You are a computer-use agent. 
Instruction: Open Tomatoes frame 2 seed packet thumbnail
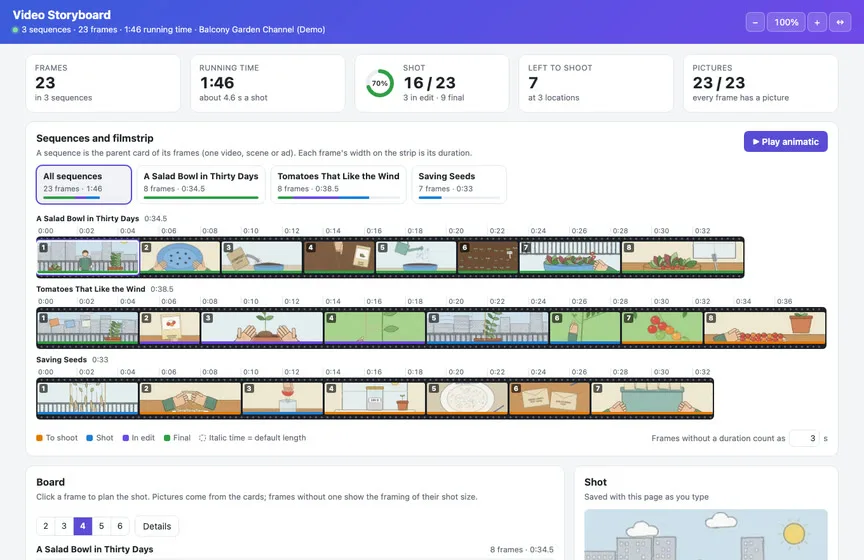(x=170, y=328)
